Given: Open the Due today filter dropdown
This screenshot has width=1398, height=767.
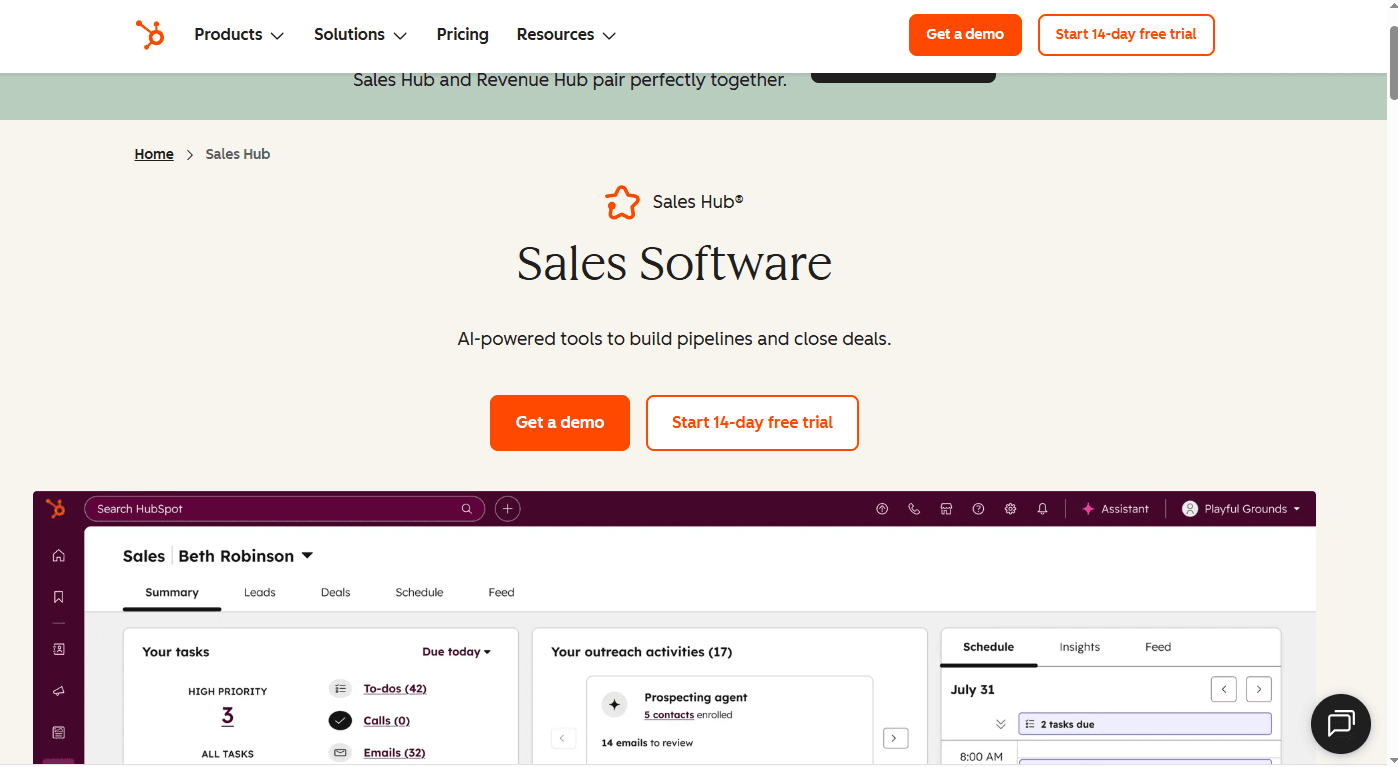Looking at the screenshot, I should pyautogui.click(x=457, y=652).
